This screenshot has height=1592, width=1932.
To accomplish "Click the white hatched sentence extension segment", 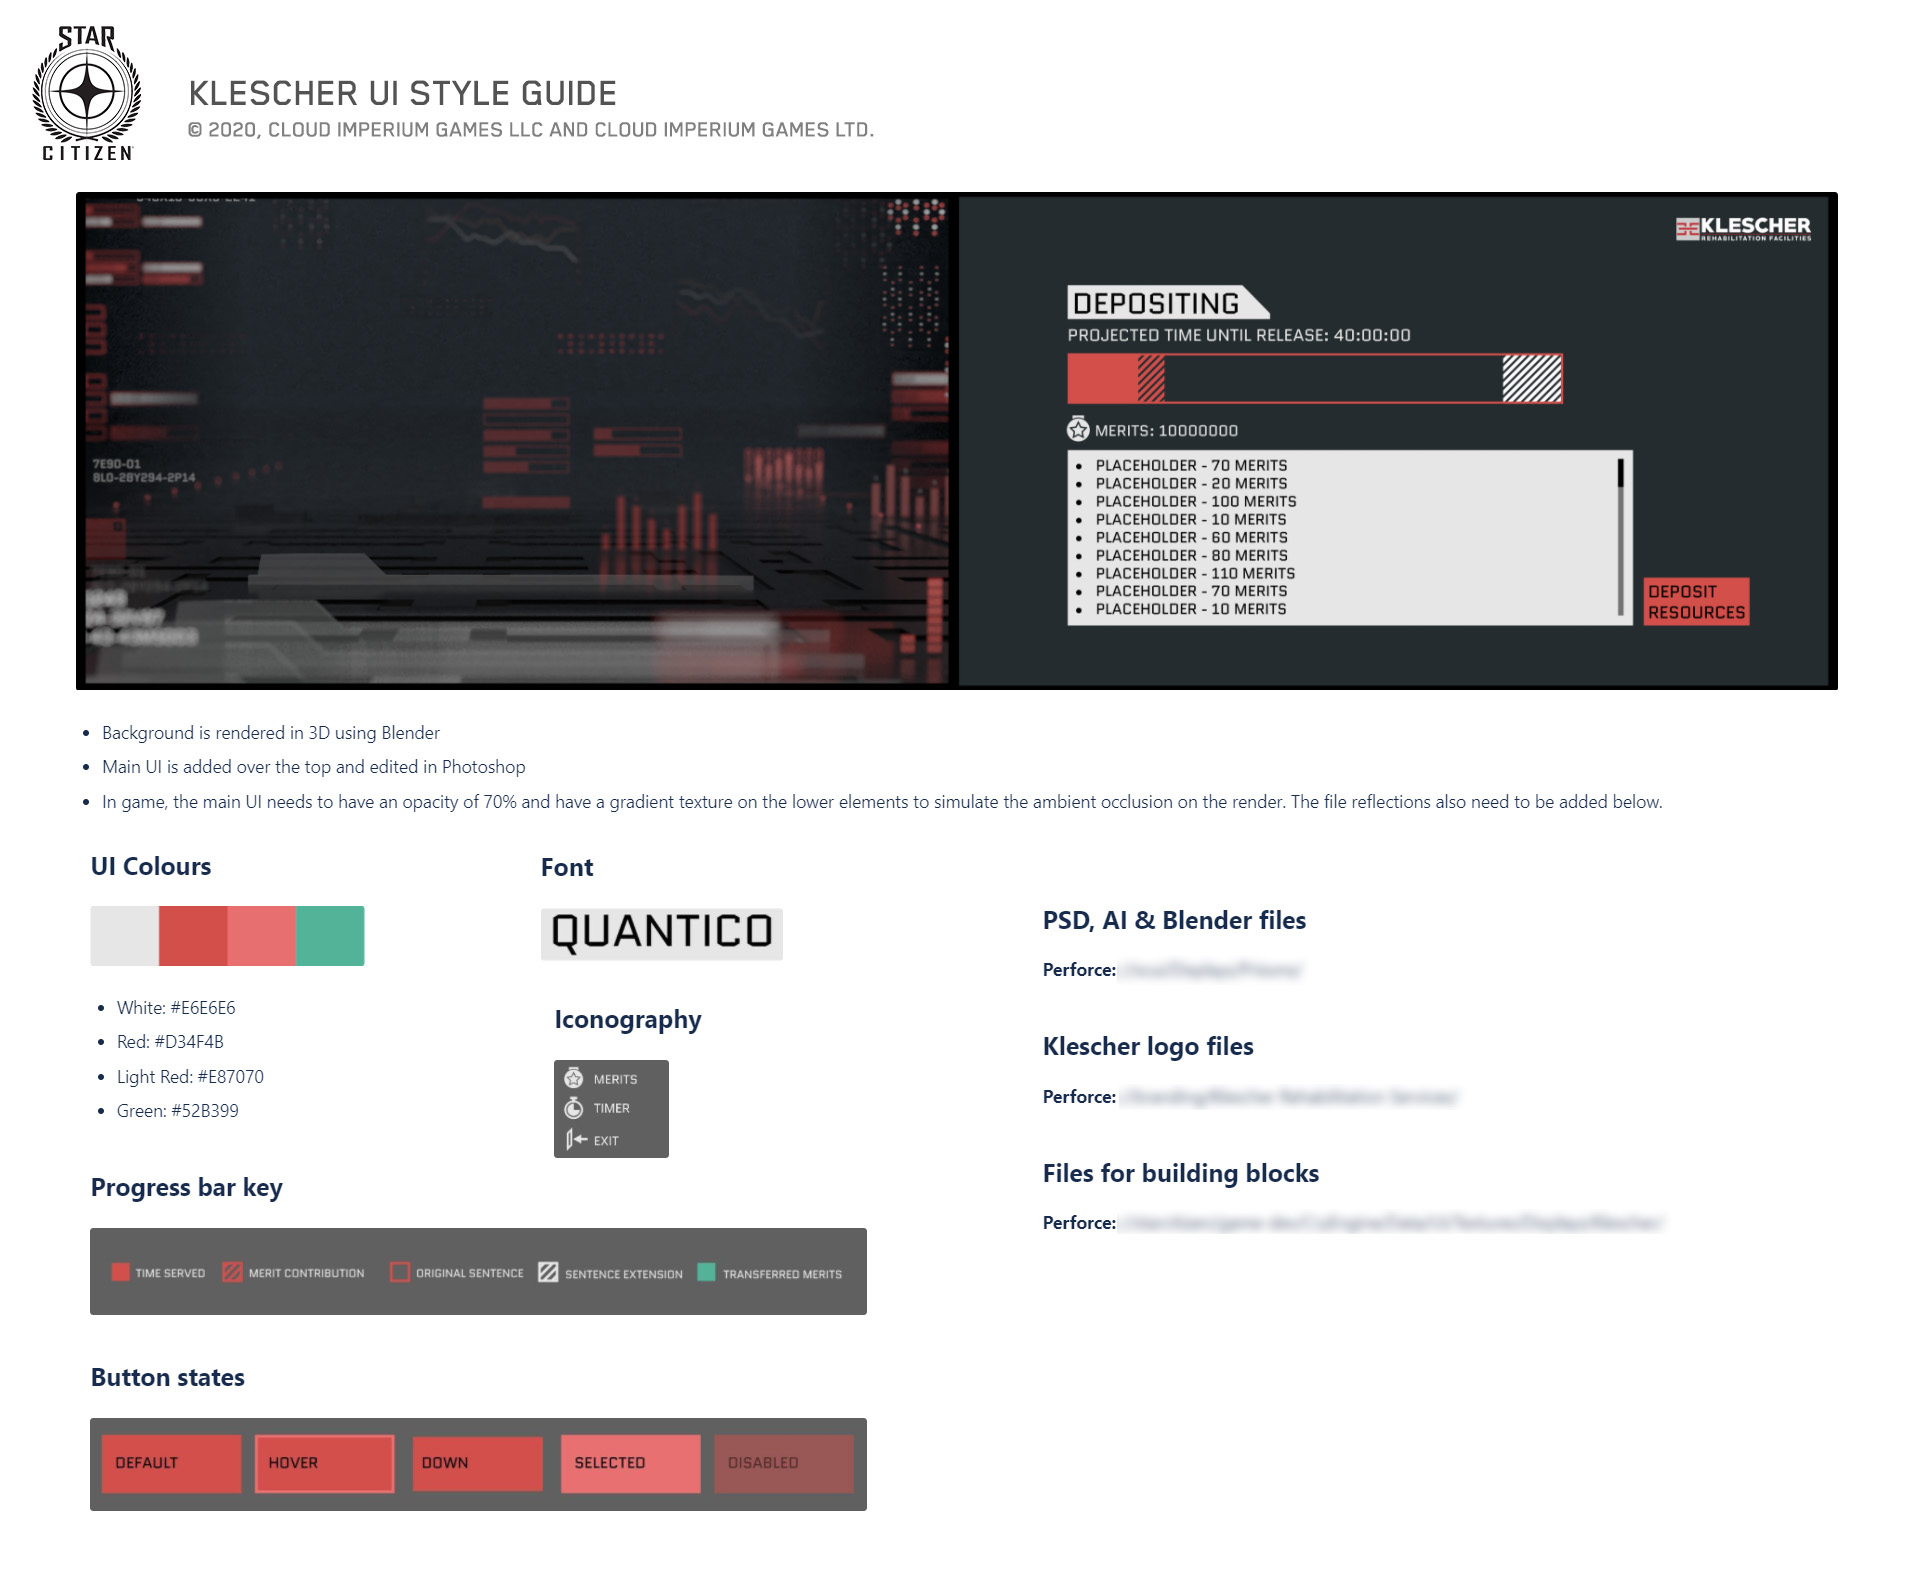I will click(x=1531, y=379).
